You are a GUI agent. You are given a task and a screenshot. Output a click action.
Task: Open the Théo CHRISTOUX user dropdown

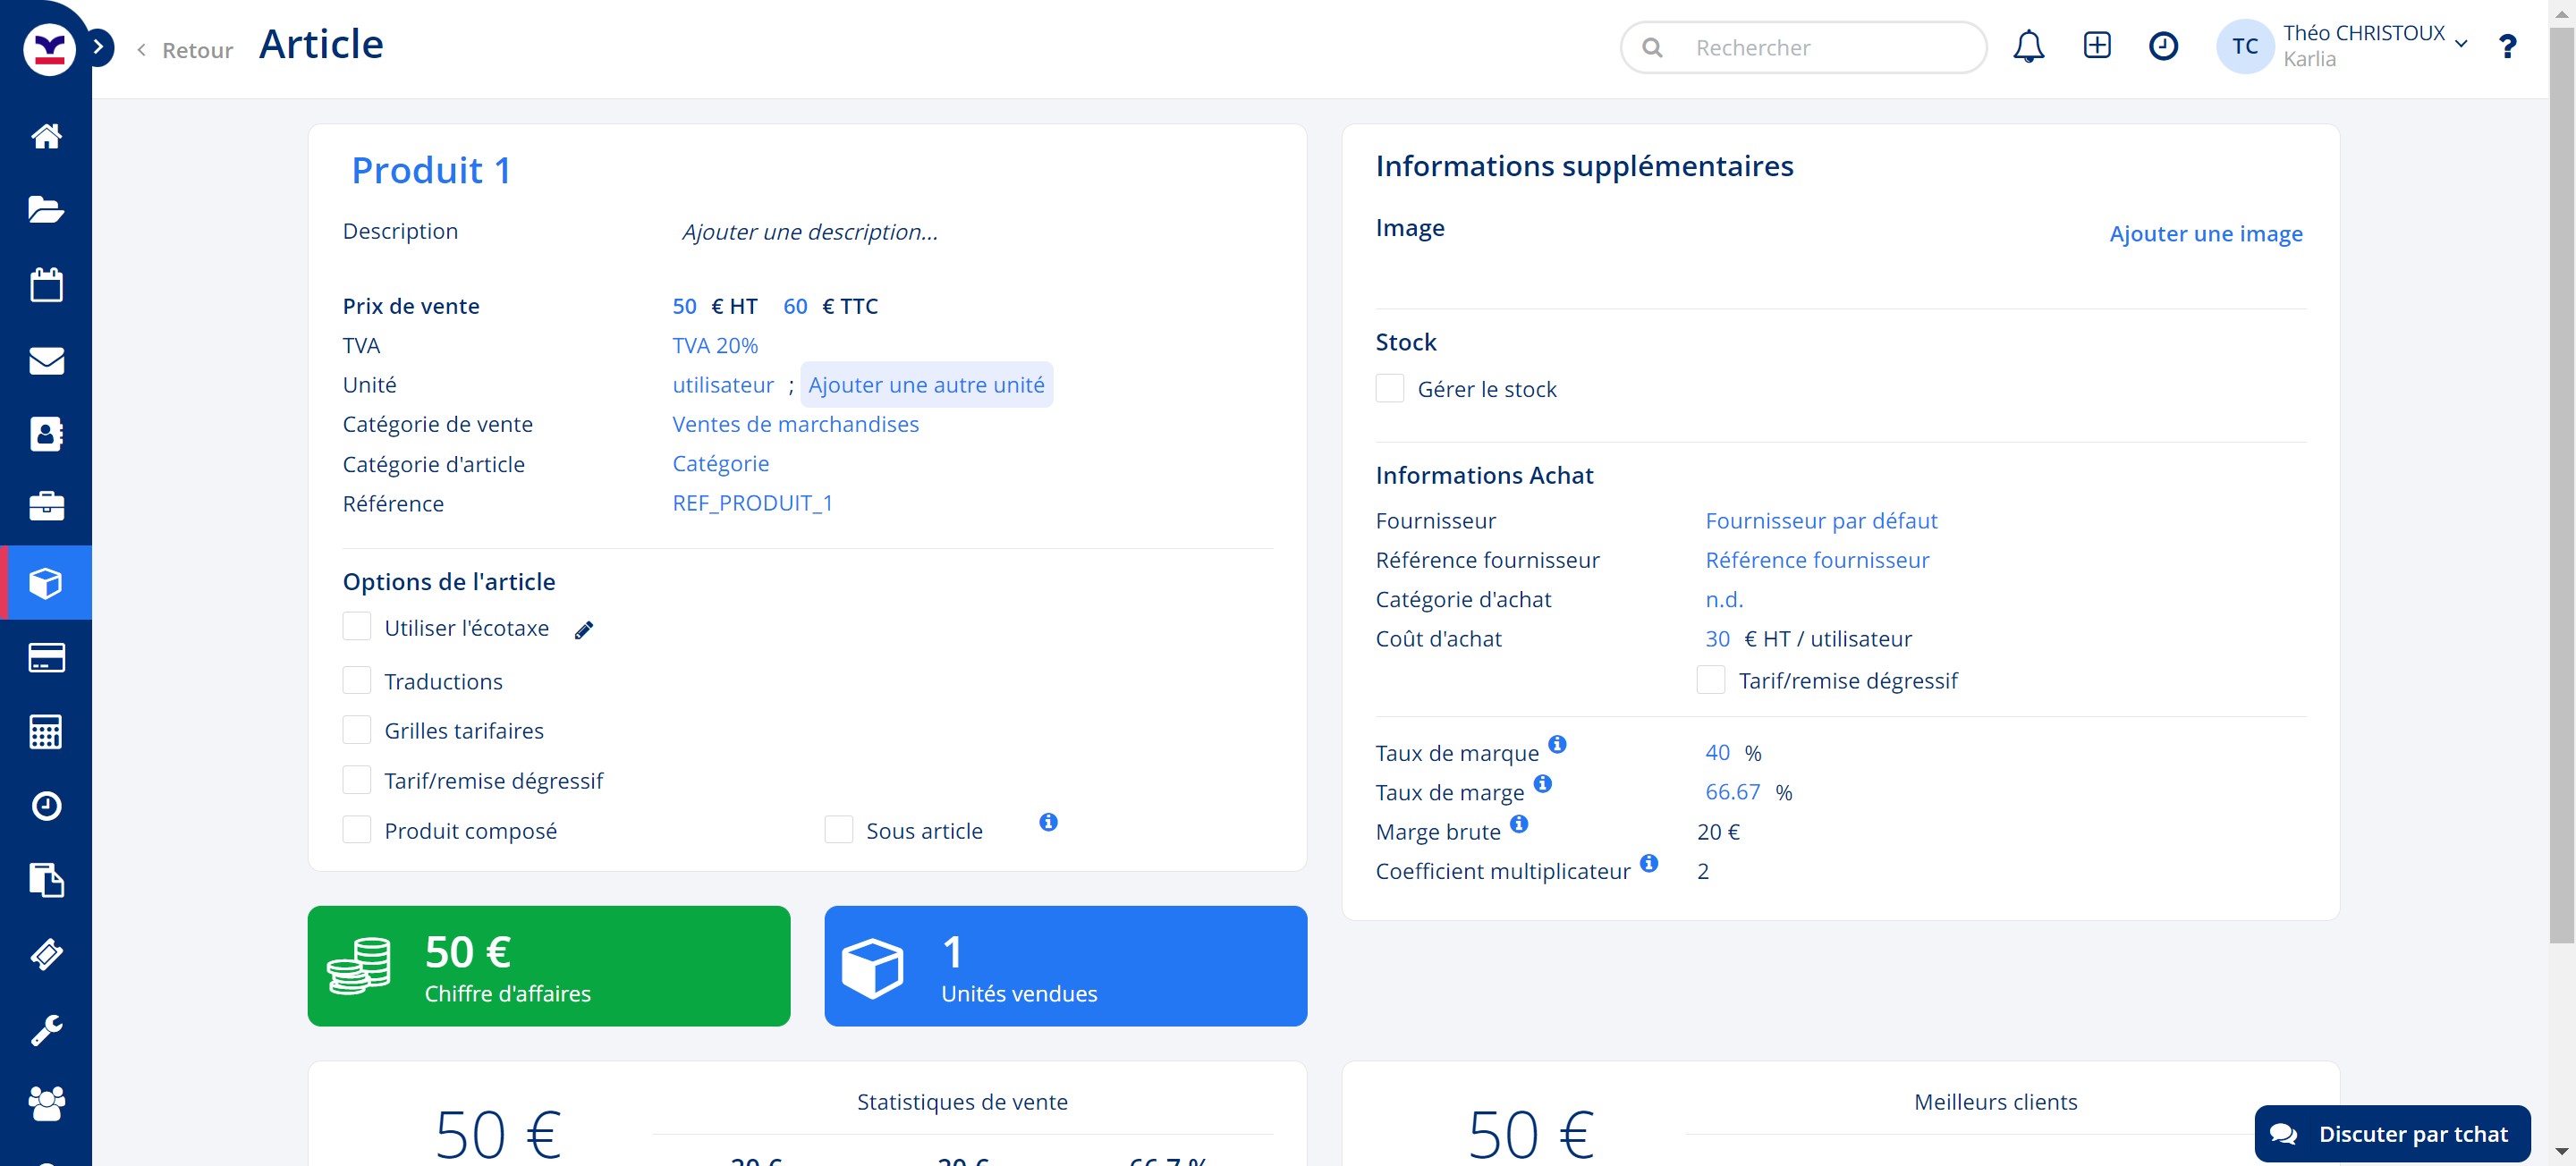[2374, 46]
